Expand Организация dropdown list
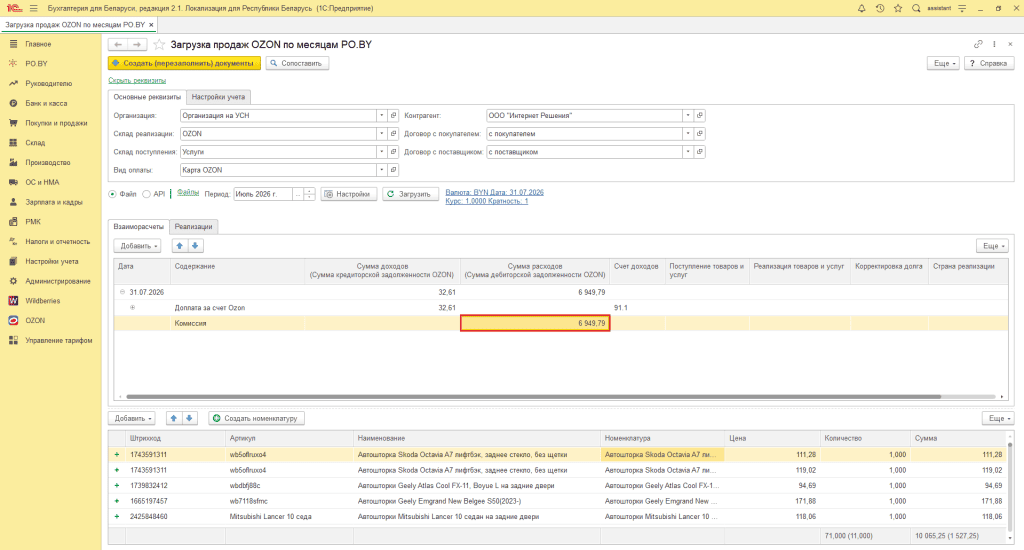Viewport: 1024px width, 550px height. pos(381,115)
